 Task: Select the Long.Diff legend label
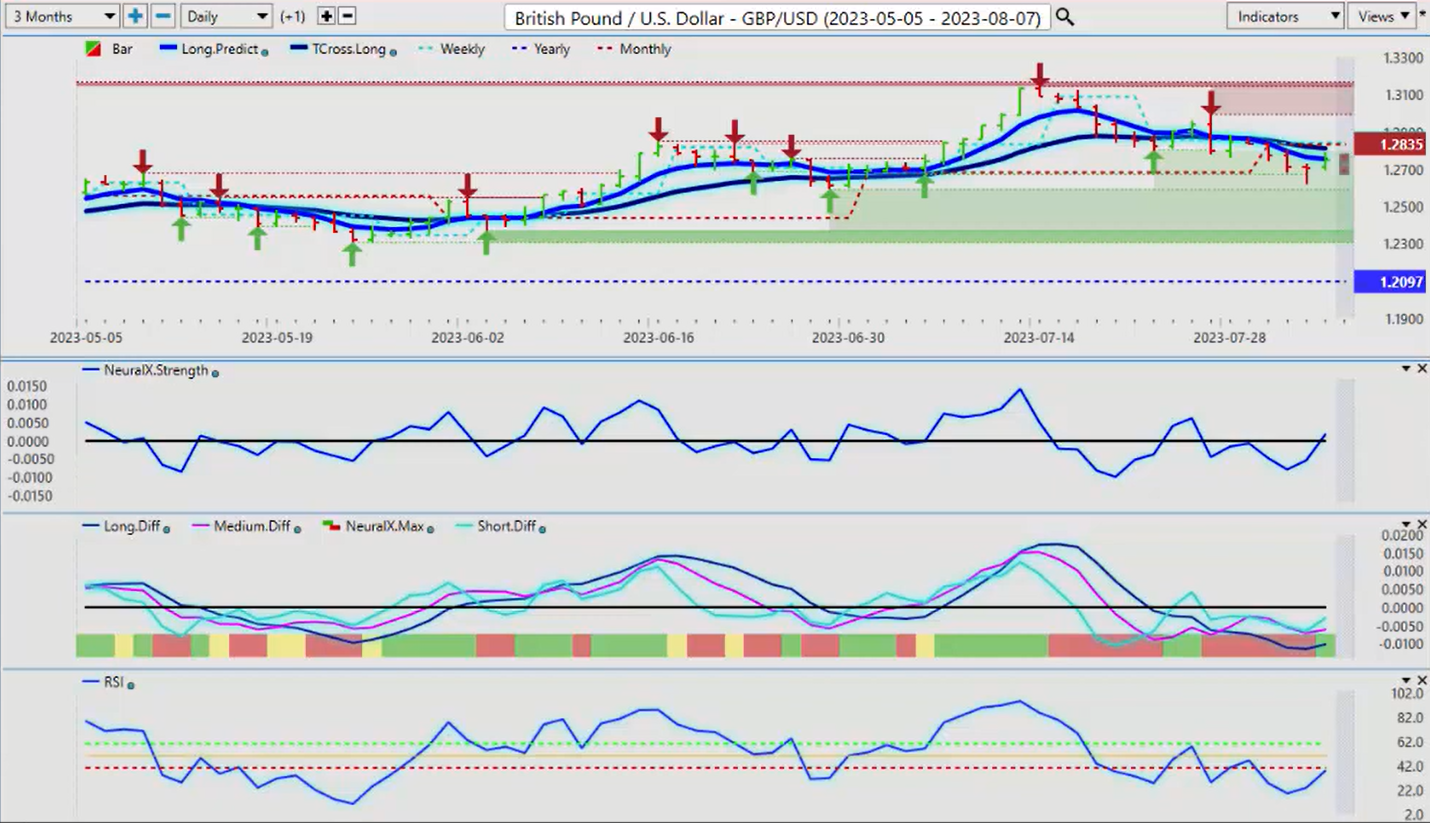(x=132, y=526)
